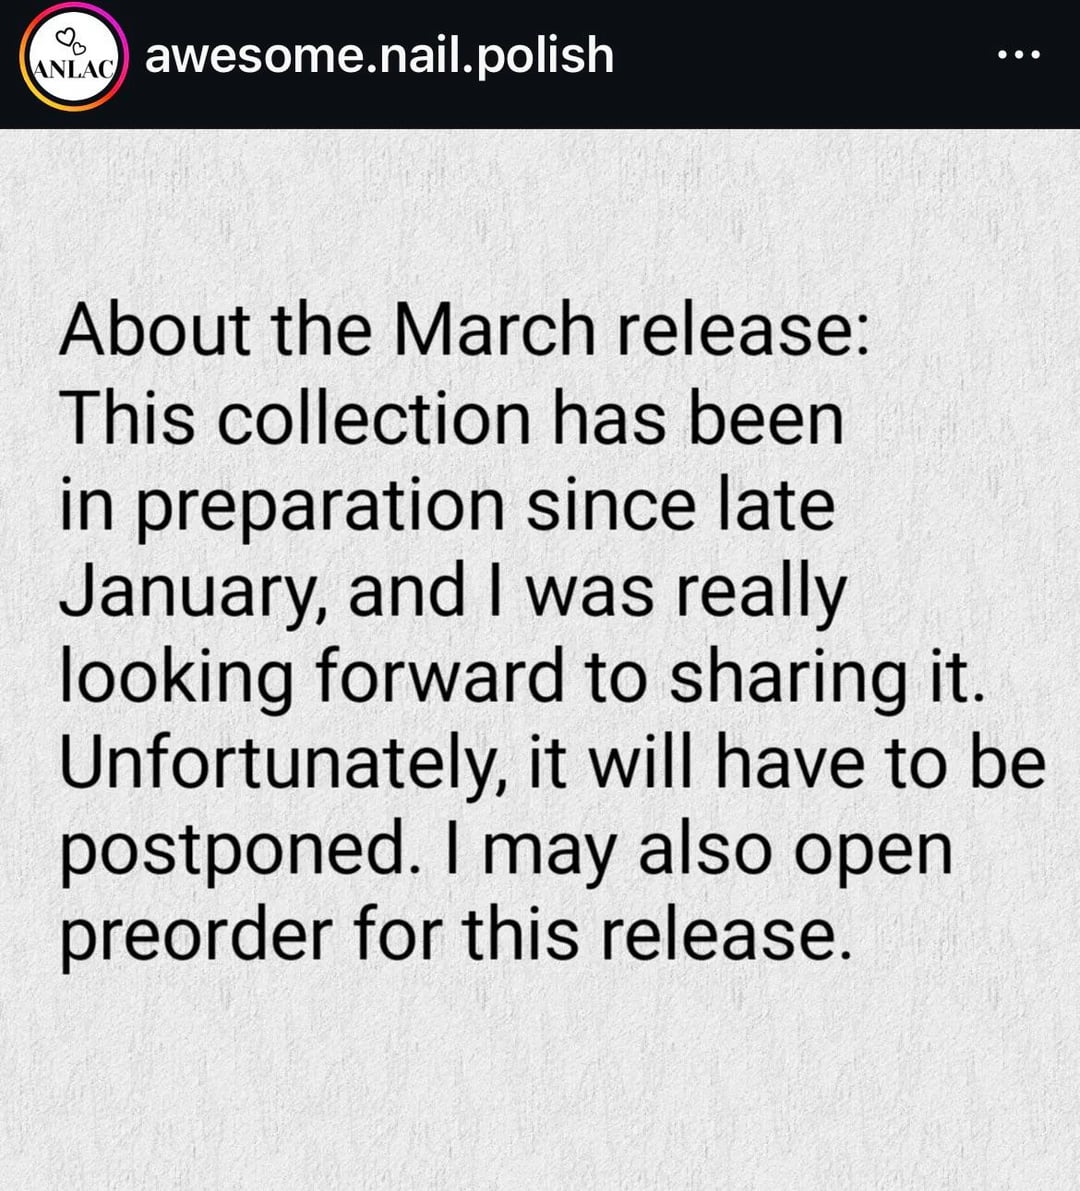Click the words "since late" in the post

[680, 506]
